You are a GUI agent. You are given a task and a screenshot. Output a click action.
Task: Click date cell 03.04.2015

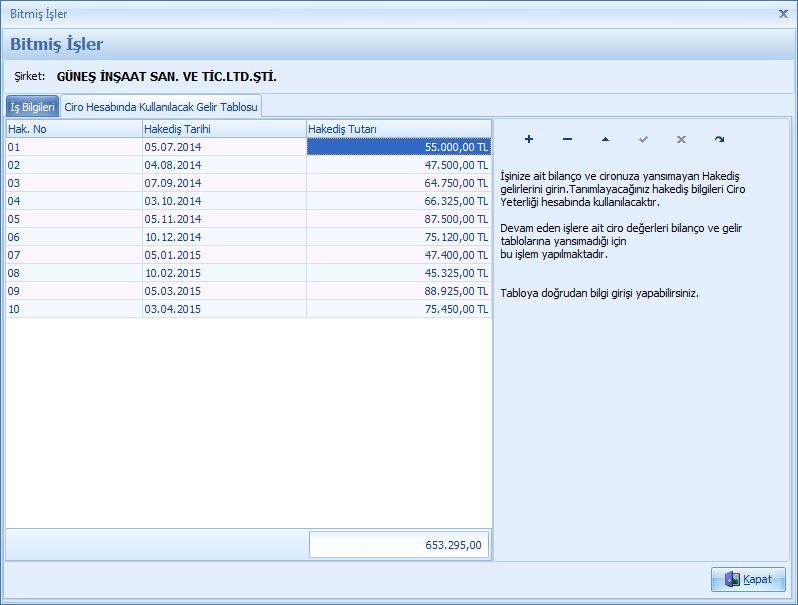click(223, 309)
